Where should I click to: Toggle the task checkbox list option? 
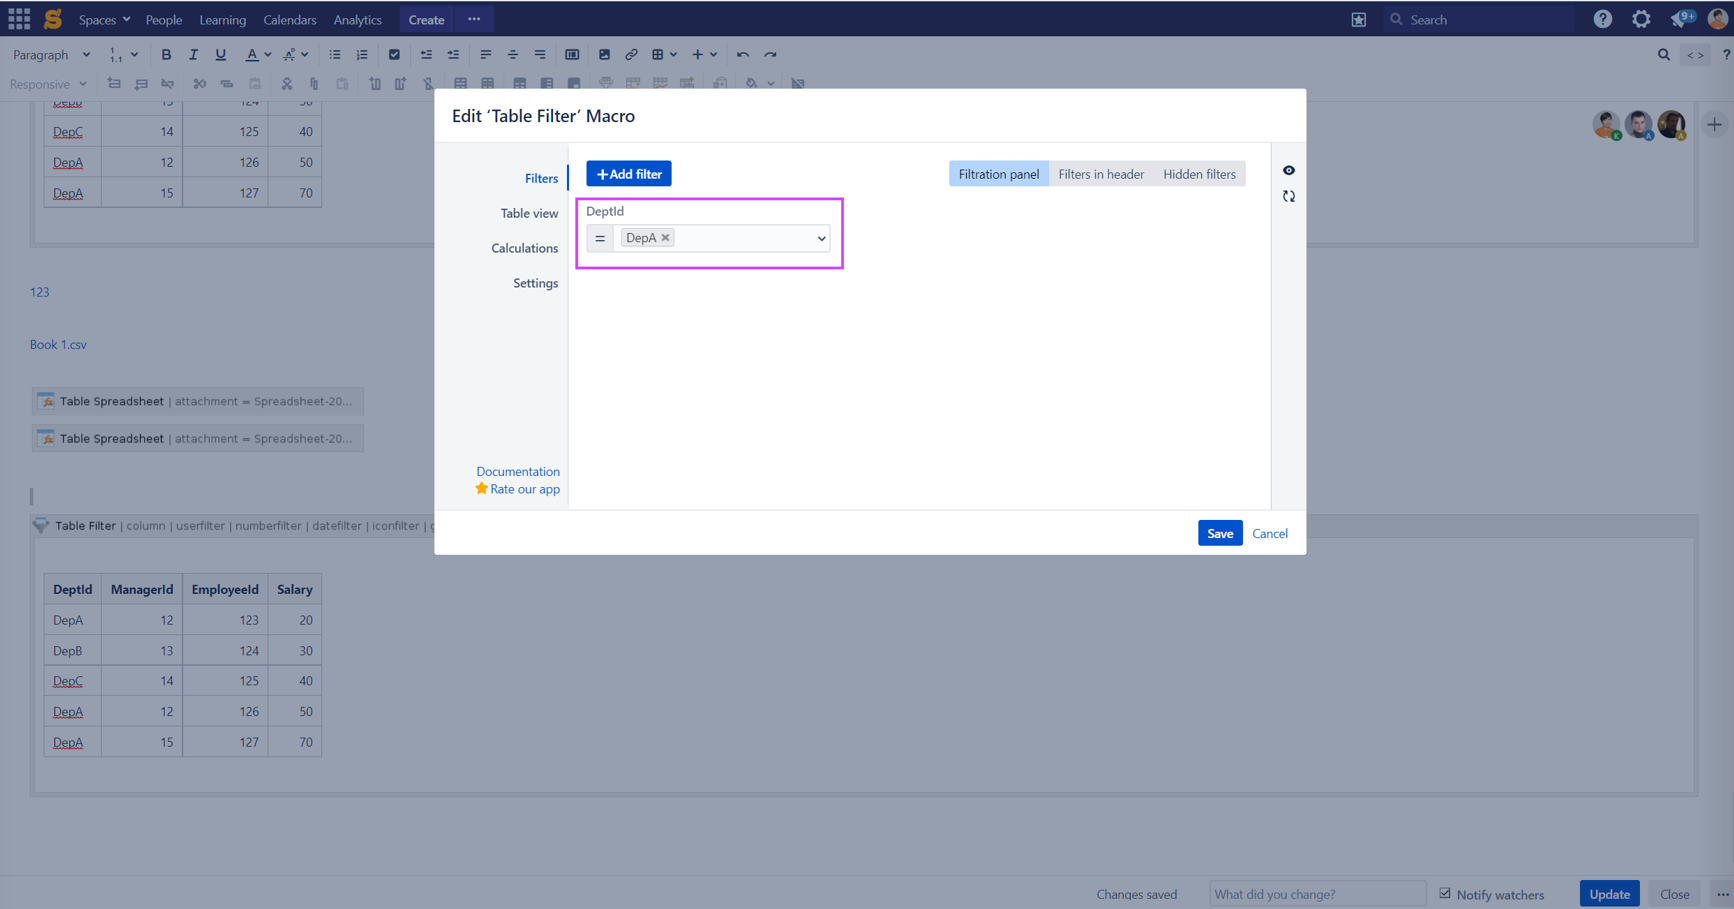pos(394,55)
